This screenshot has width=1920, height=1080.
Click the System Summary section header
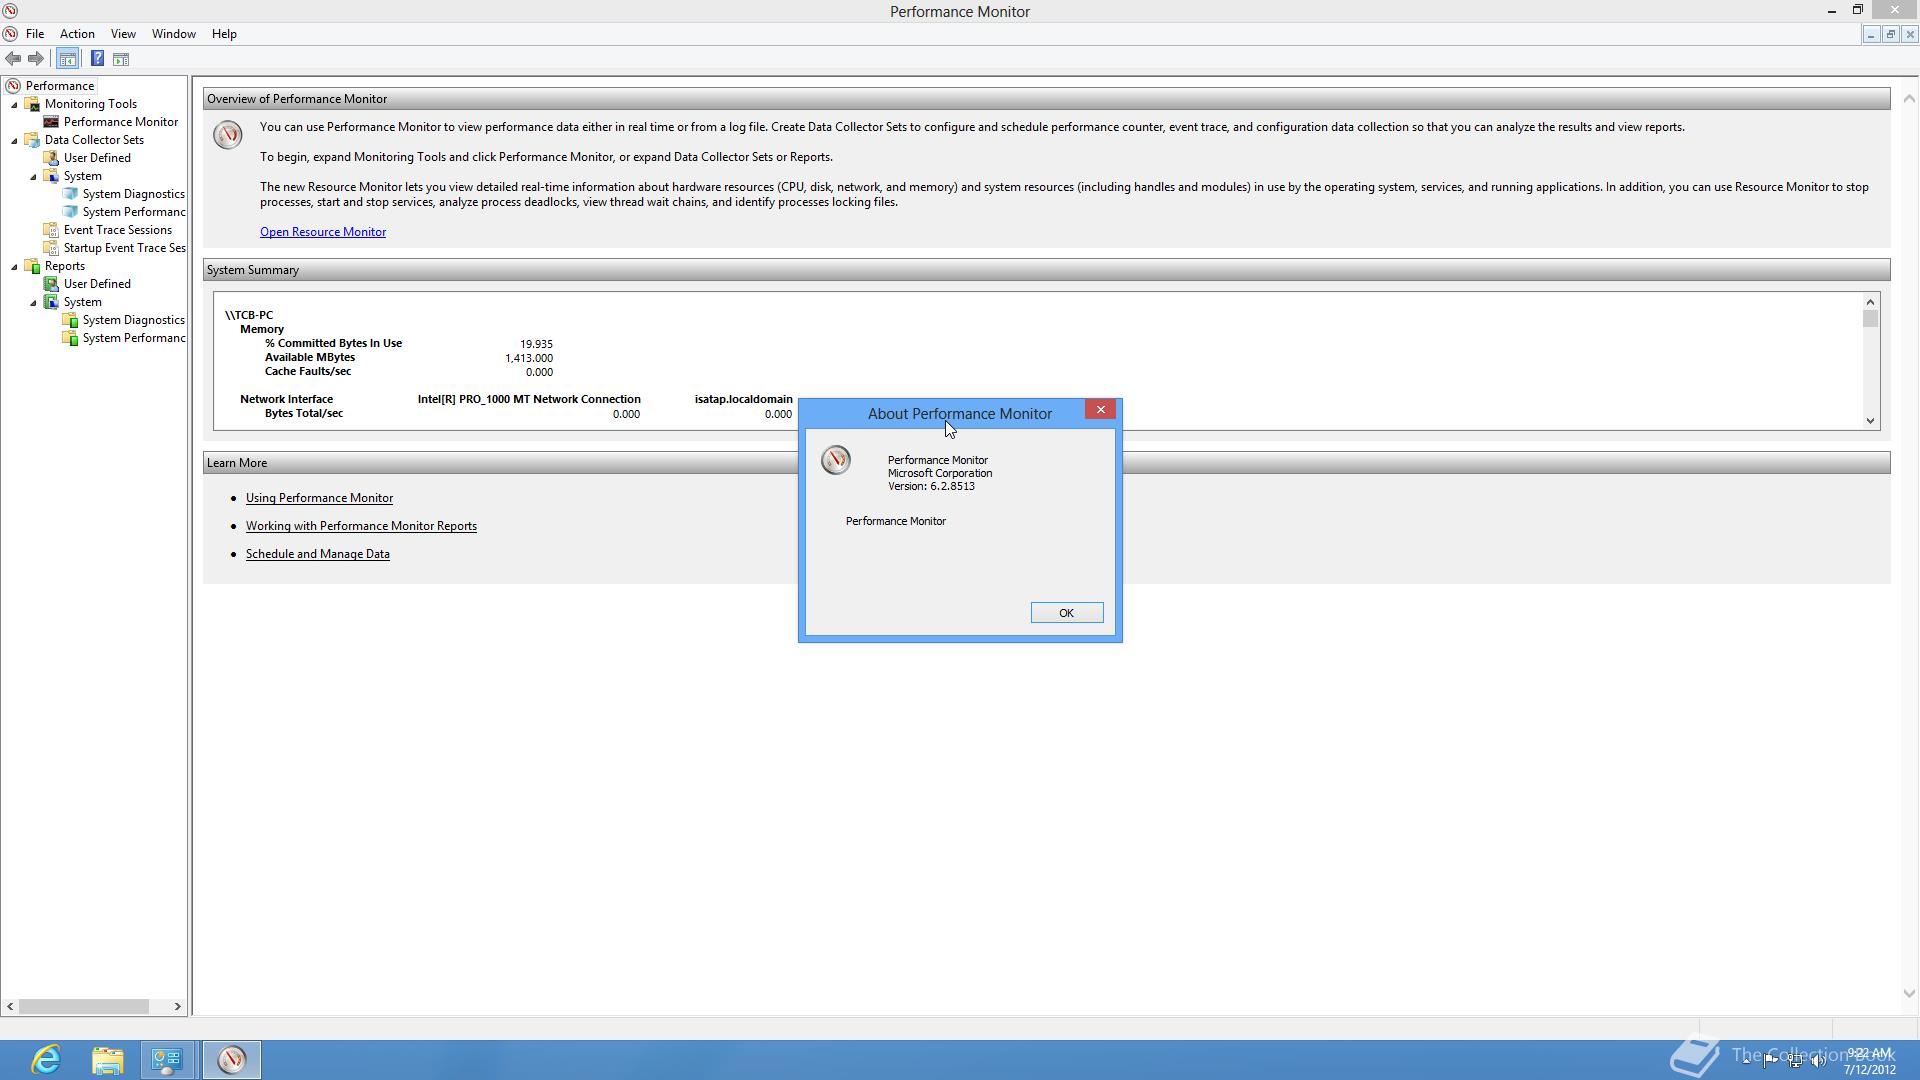coord(1046,270)
